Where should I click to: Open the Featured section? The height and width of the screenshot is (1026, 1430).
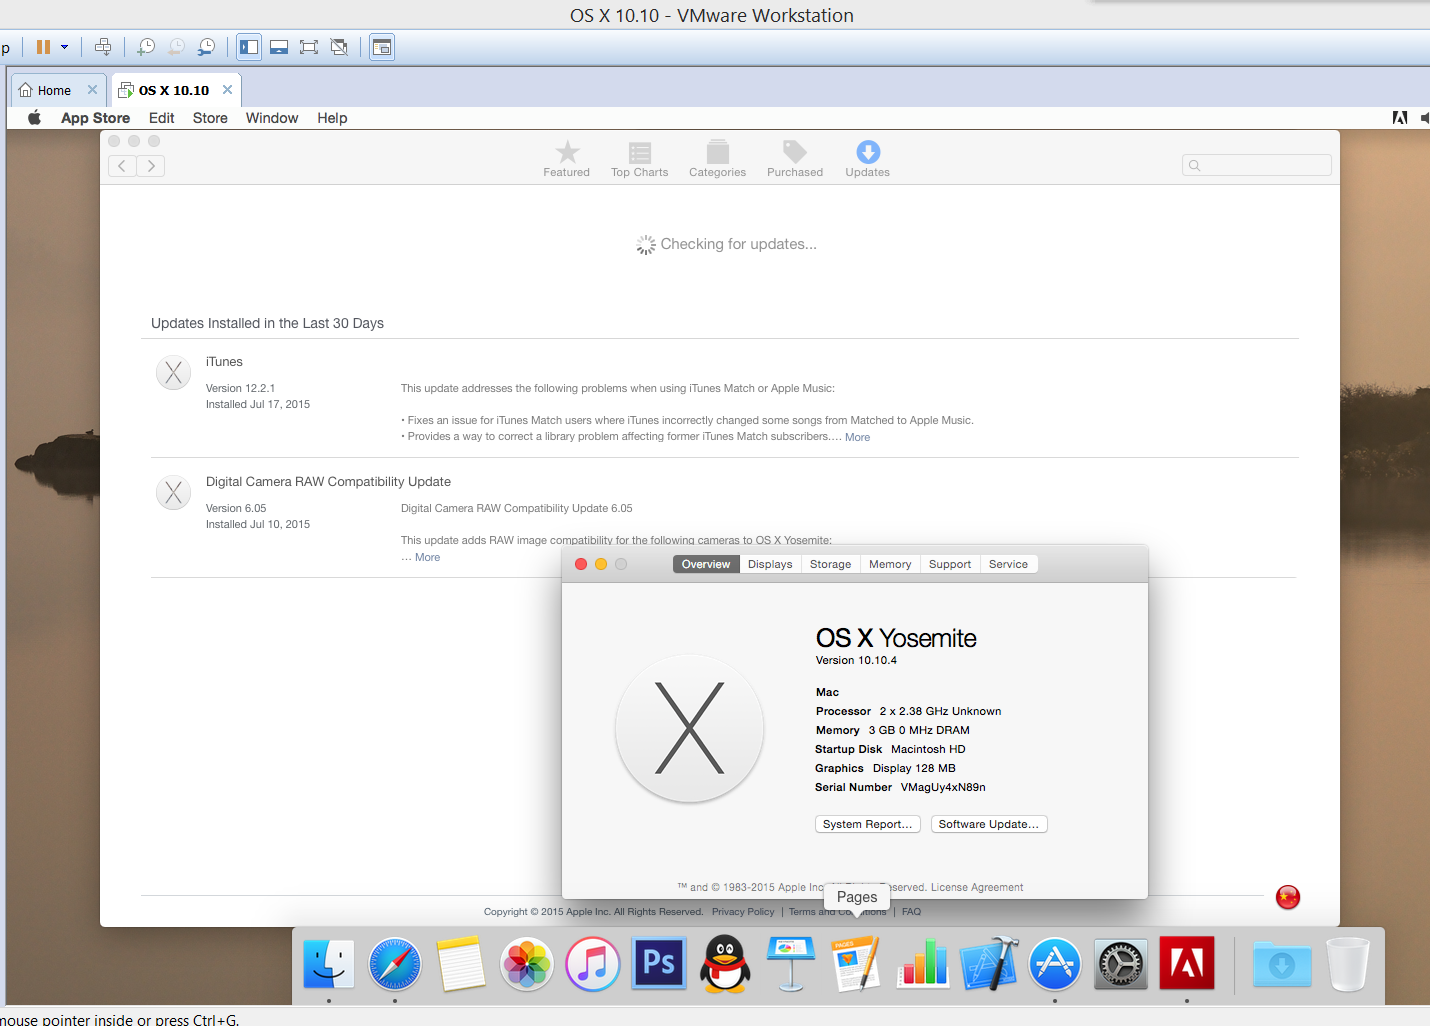click(x=567, y=159)
